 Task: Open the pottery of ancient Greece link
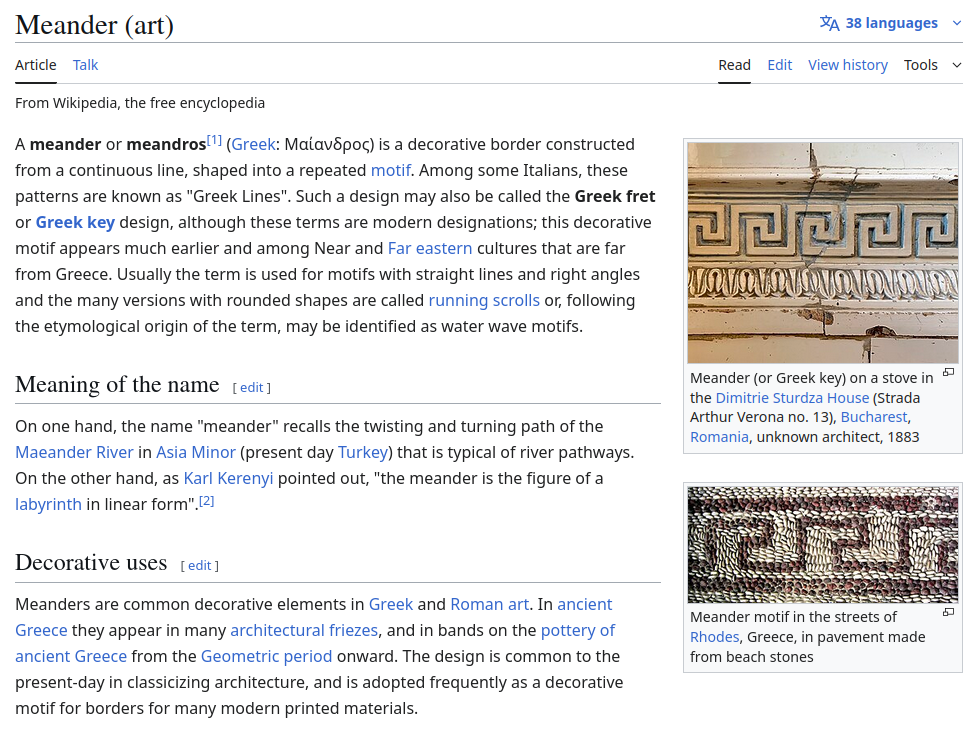point(578,631)
